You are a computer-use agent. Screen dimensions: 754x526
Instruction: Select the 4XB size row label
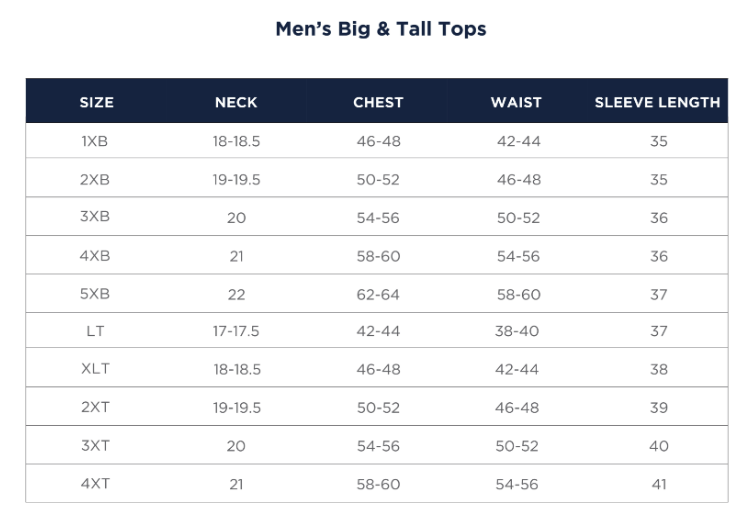(x=95, y=255)
